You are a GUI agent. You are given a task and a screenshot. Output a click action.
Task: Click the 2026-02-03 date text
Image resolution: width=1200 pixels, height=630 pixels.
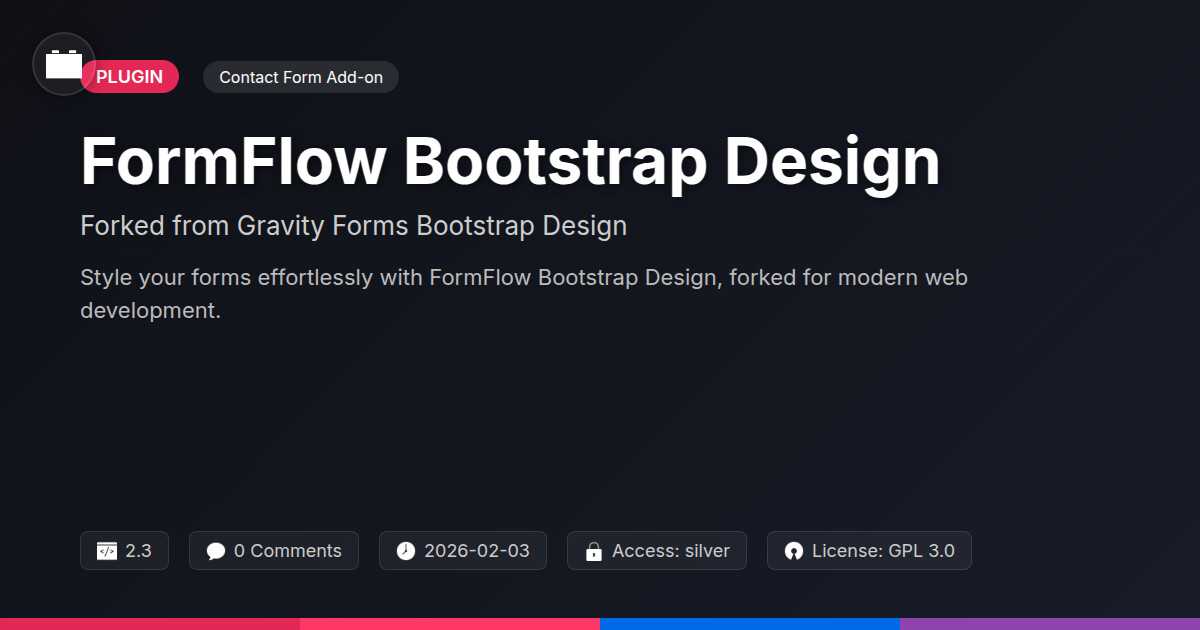pyautogui.click(x=477, y=551)
